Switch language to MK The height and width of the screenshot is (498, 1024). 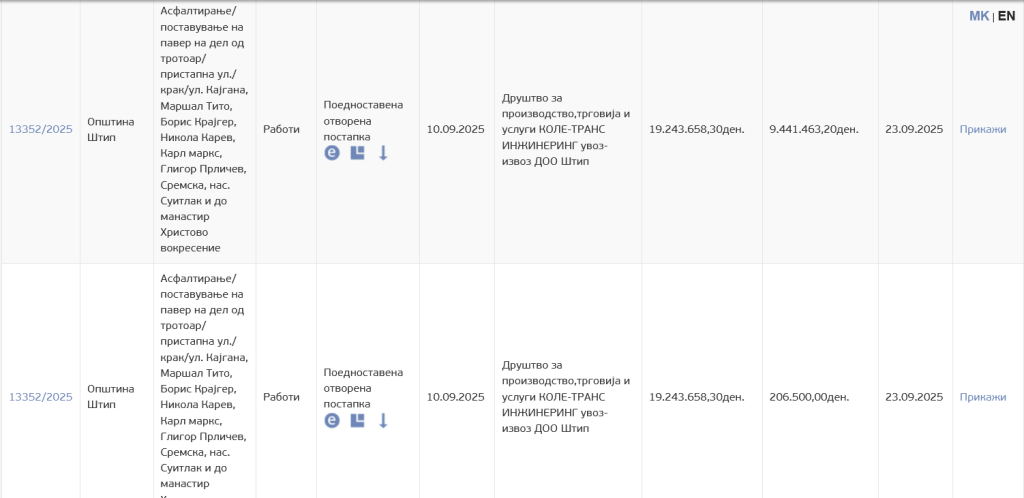[x=978, y=16]
